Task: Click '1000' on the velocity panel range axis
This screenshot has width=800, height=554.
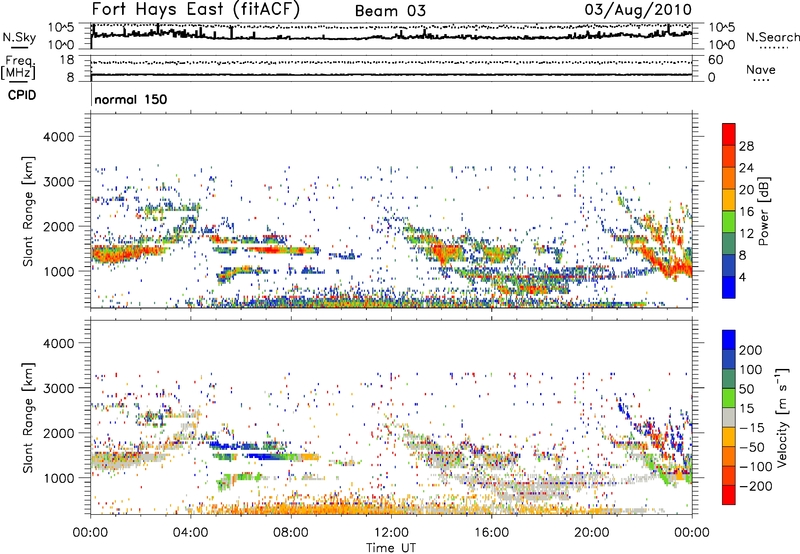Action: click(58, 478)
